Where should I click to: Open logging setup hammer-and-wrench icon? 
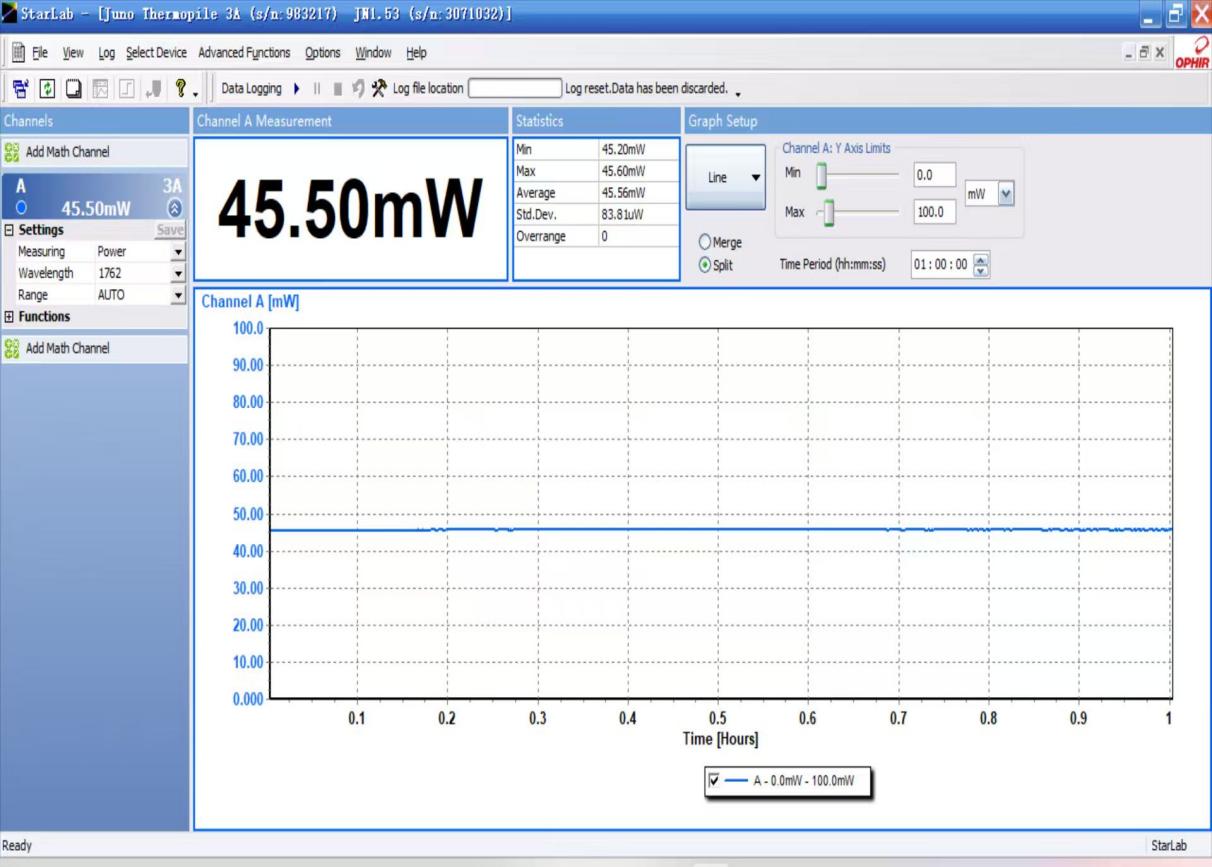point(379,88)
